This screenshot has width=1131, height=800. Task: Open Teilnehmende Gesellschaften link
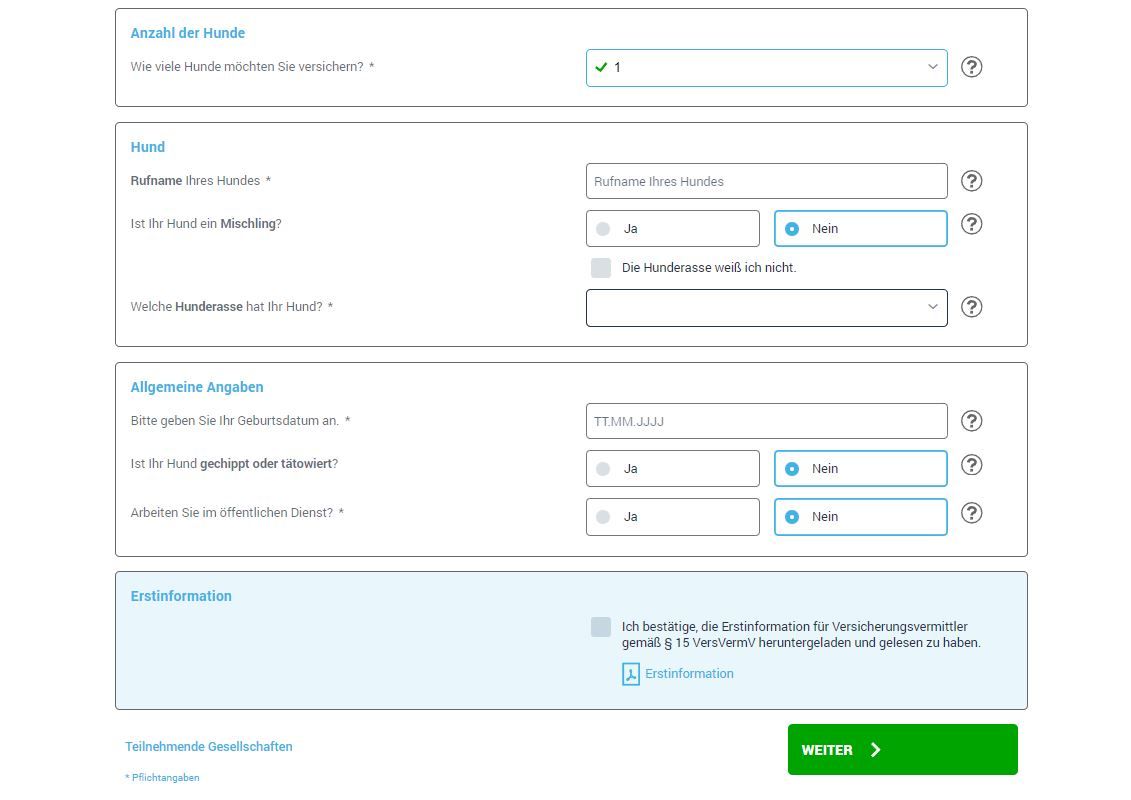(x=209, y=746)
